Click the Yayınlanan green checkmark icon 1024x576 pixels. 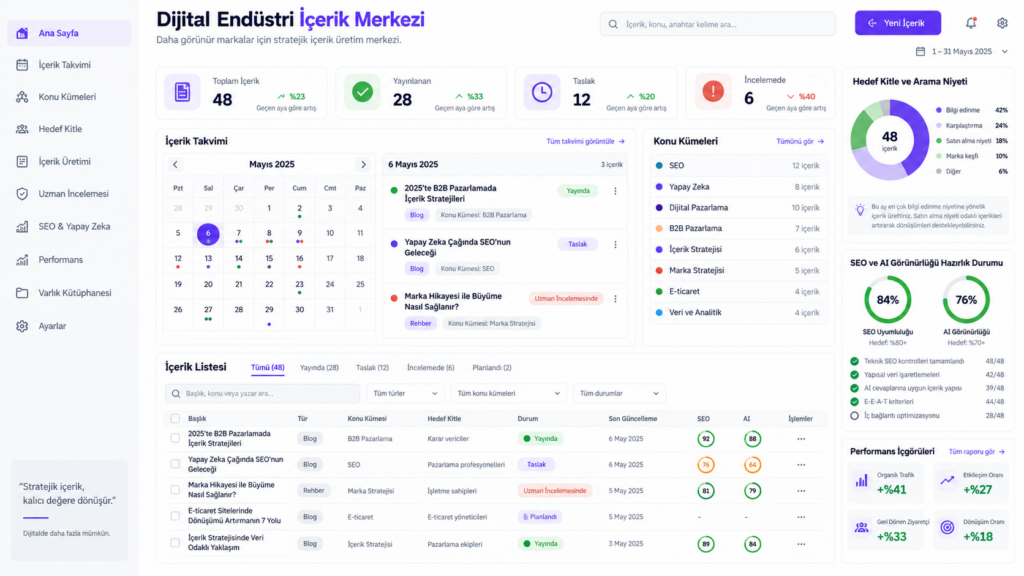coord(362,92)
